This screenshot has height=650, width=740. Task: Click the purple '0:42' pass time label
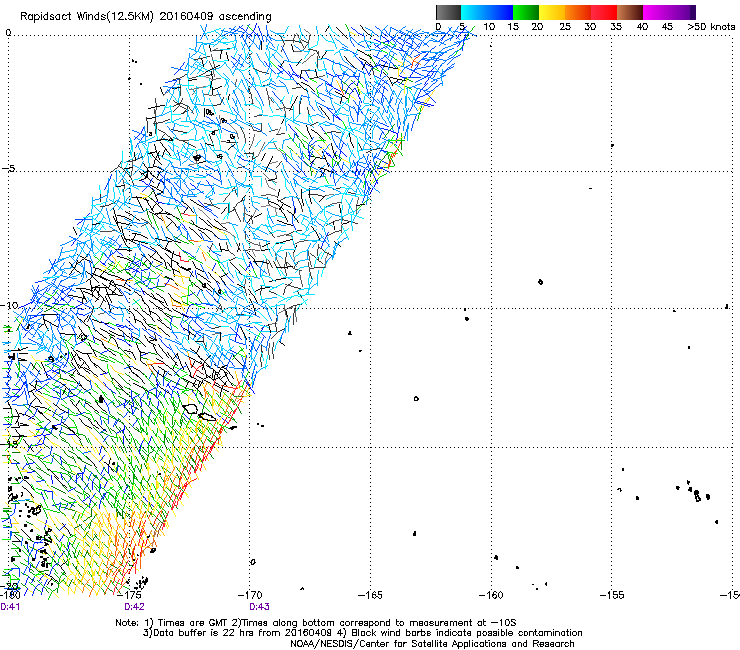[x=135, y=607]
